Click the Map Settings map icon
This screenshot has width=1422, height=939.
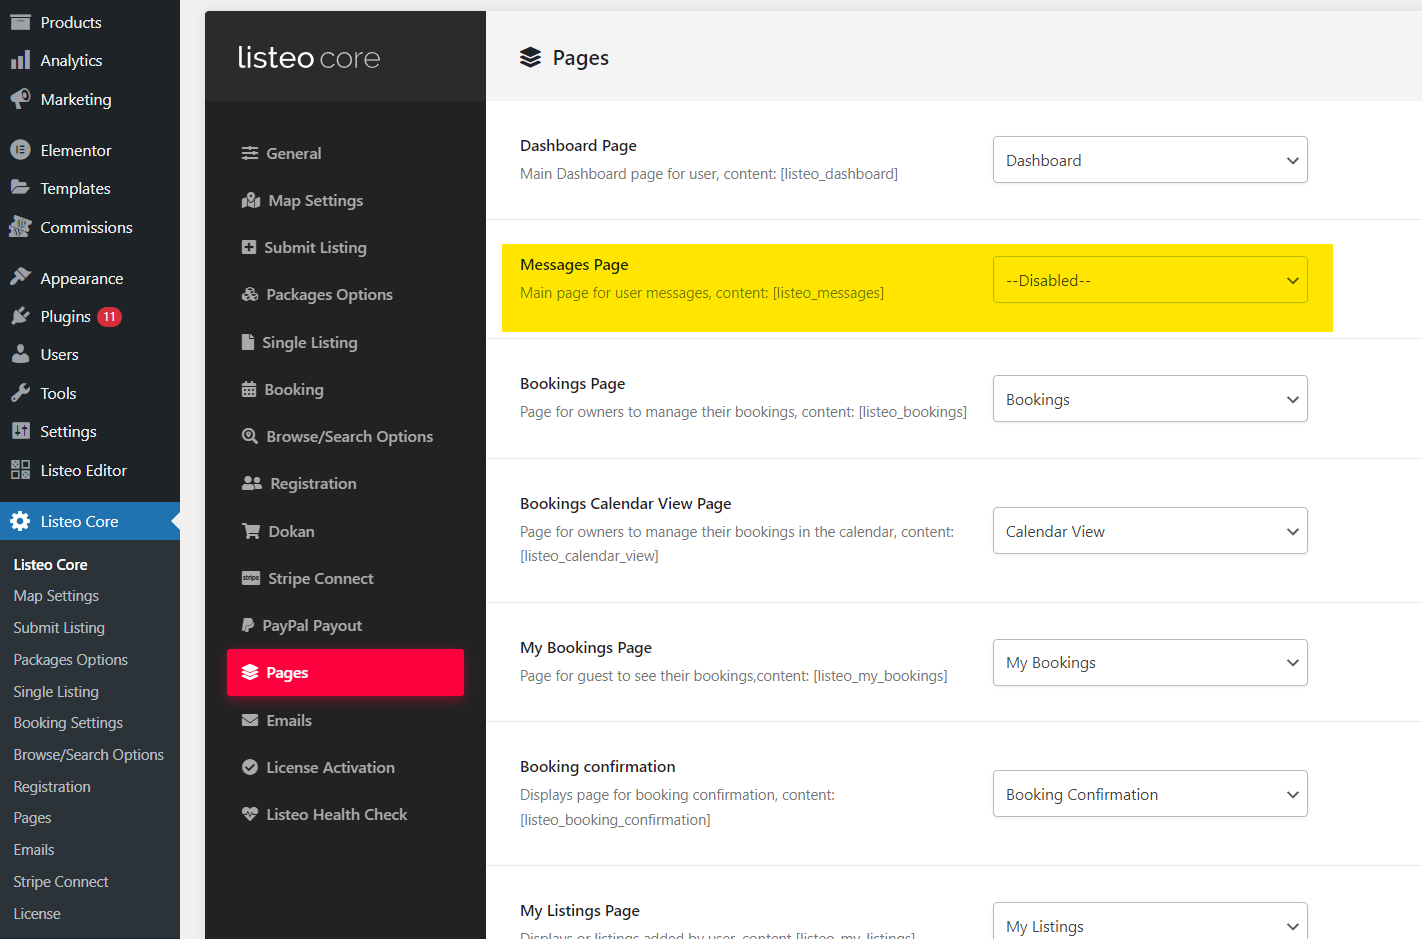pos(250,201)
